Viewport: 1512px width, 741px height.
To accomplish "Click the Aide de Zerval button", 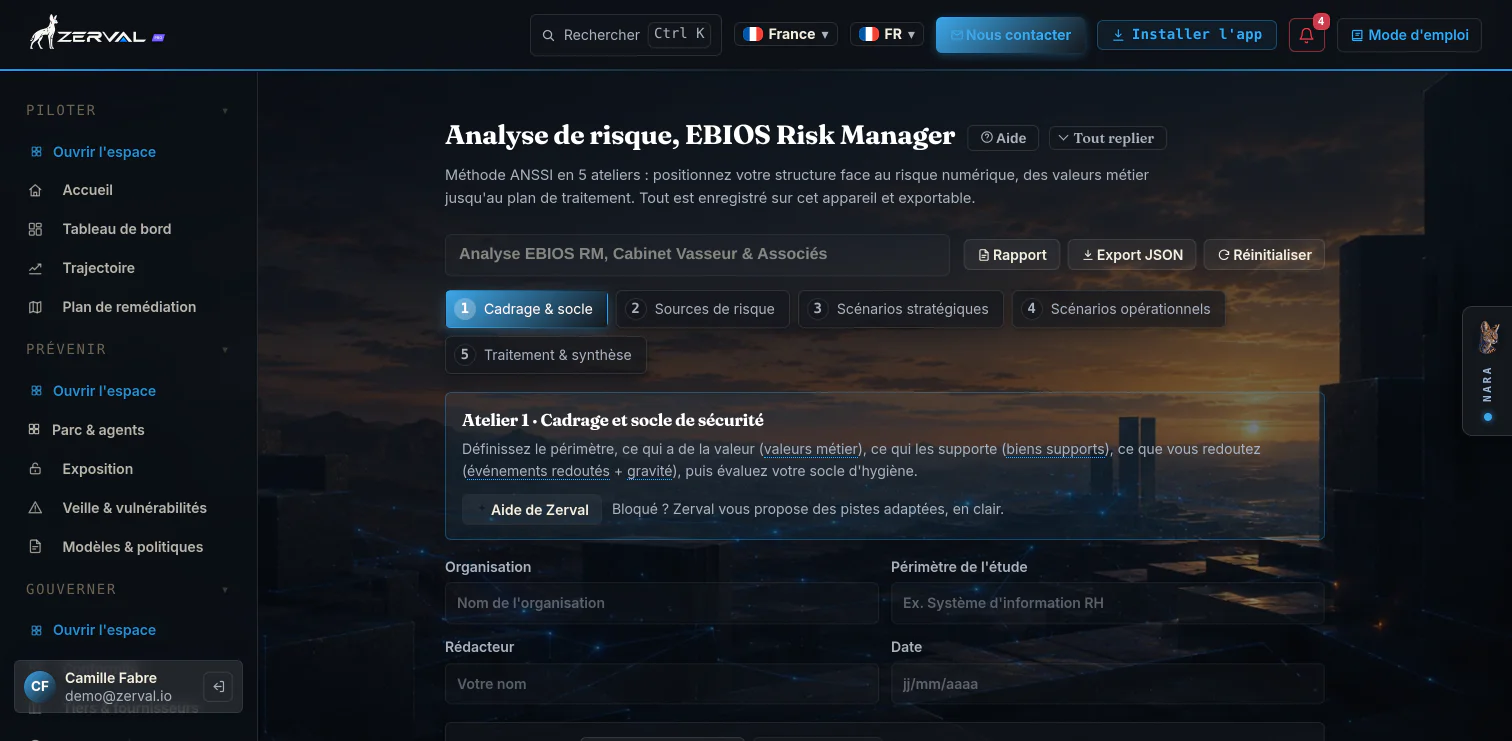I will tap(532, 509).
